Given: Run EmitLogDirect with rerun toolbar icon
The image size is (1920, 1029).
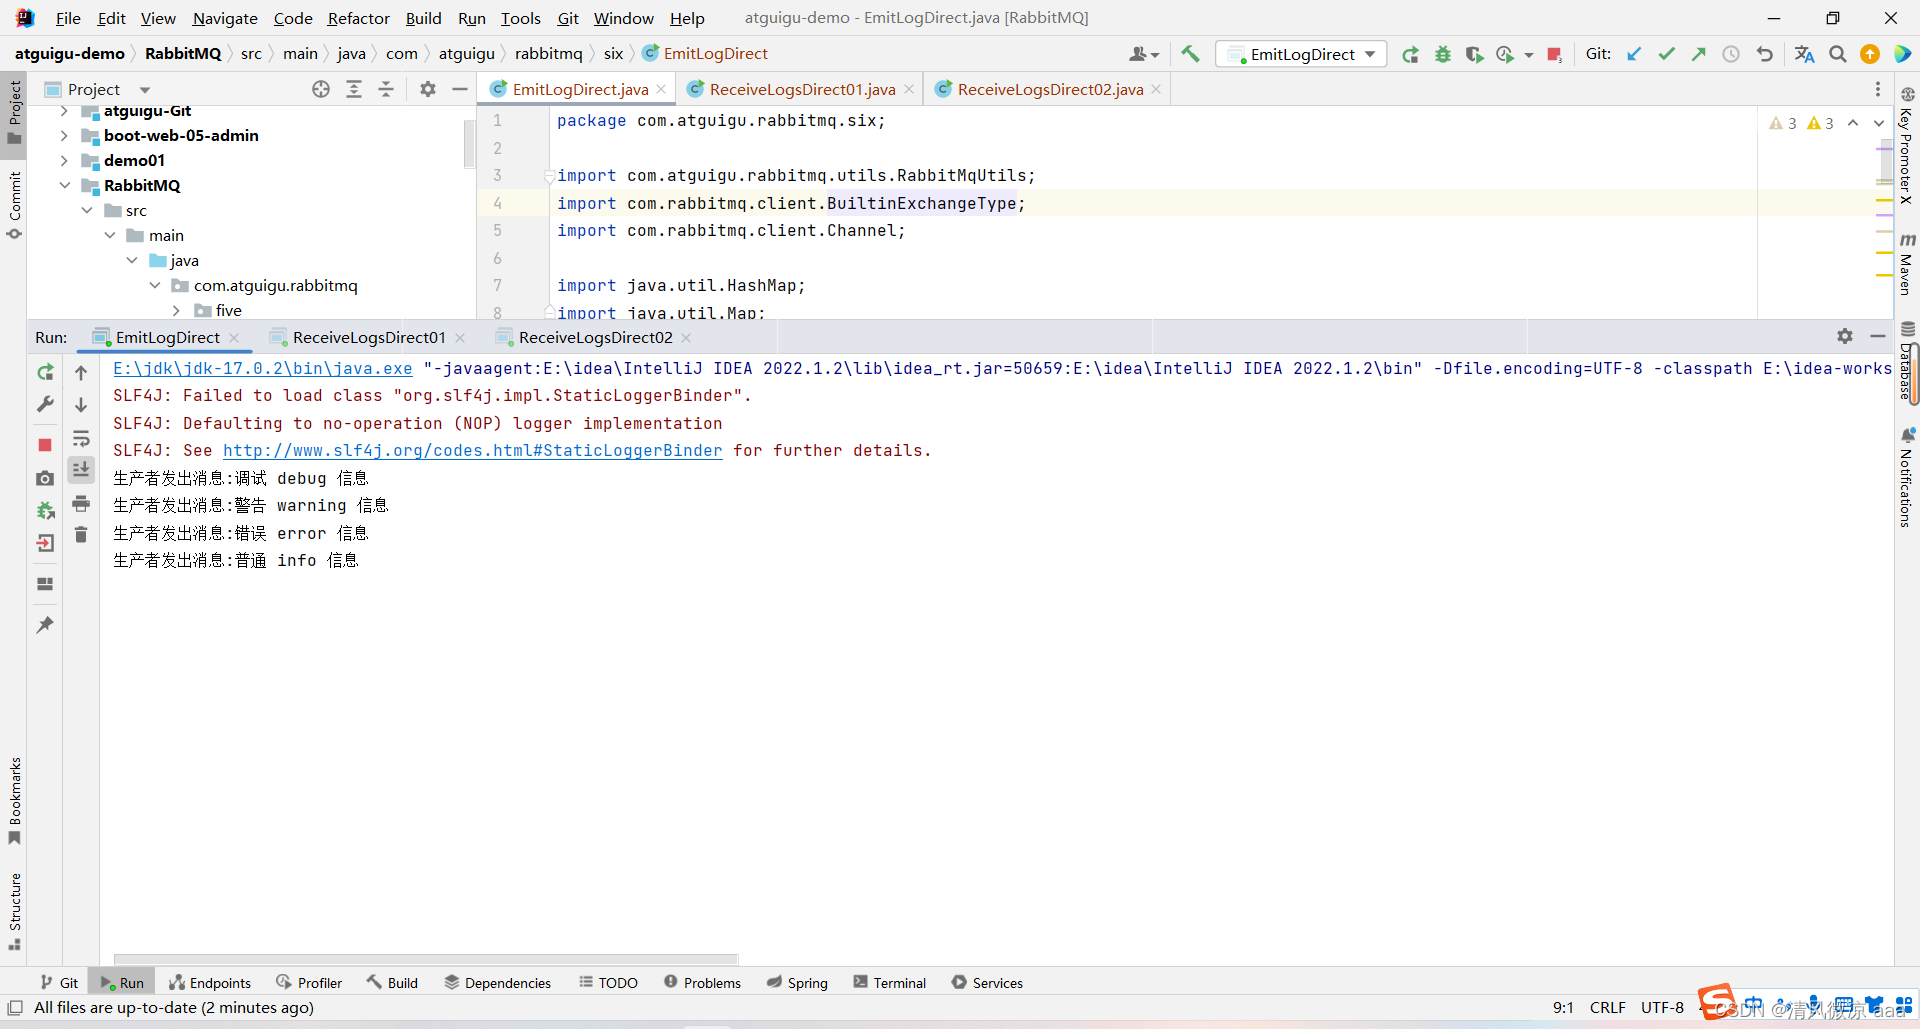Looking at the screenshot, I should coord(1410,54).
